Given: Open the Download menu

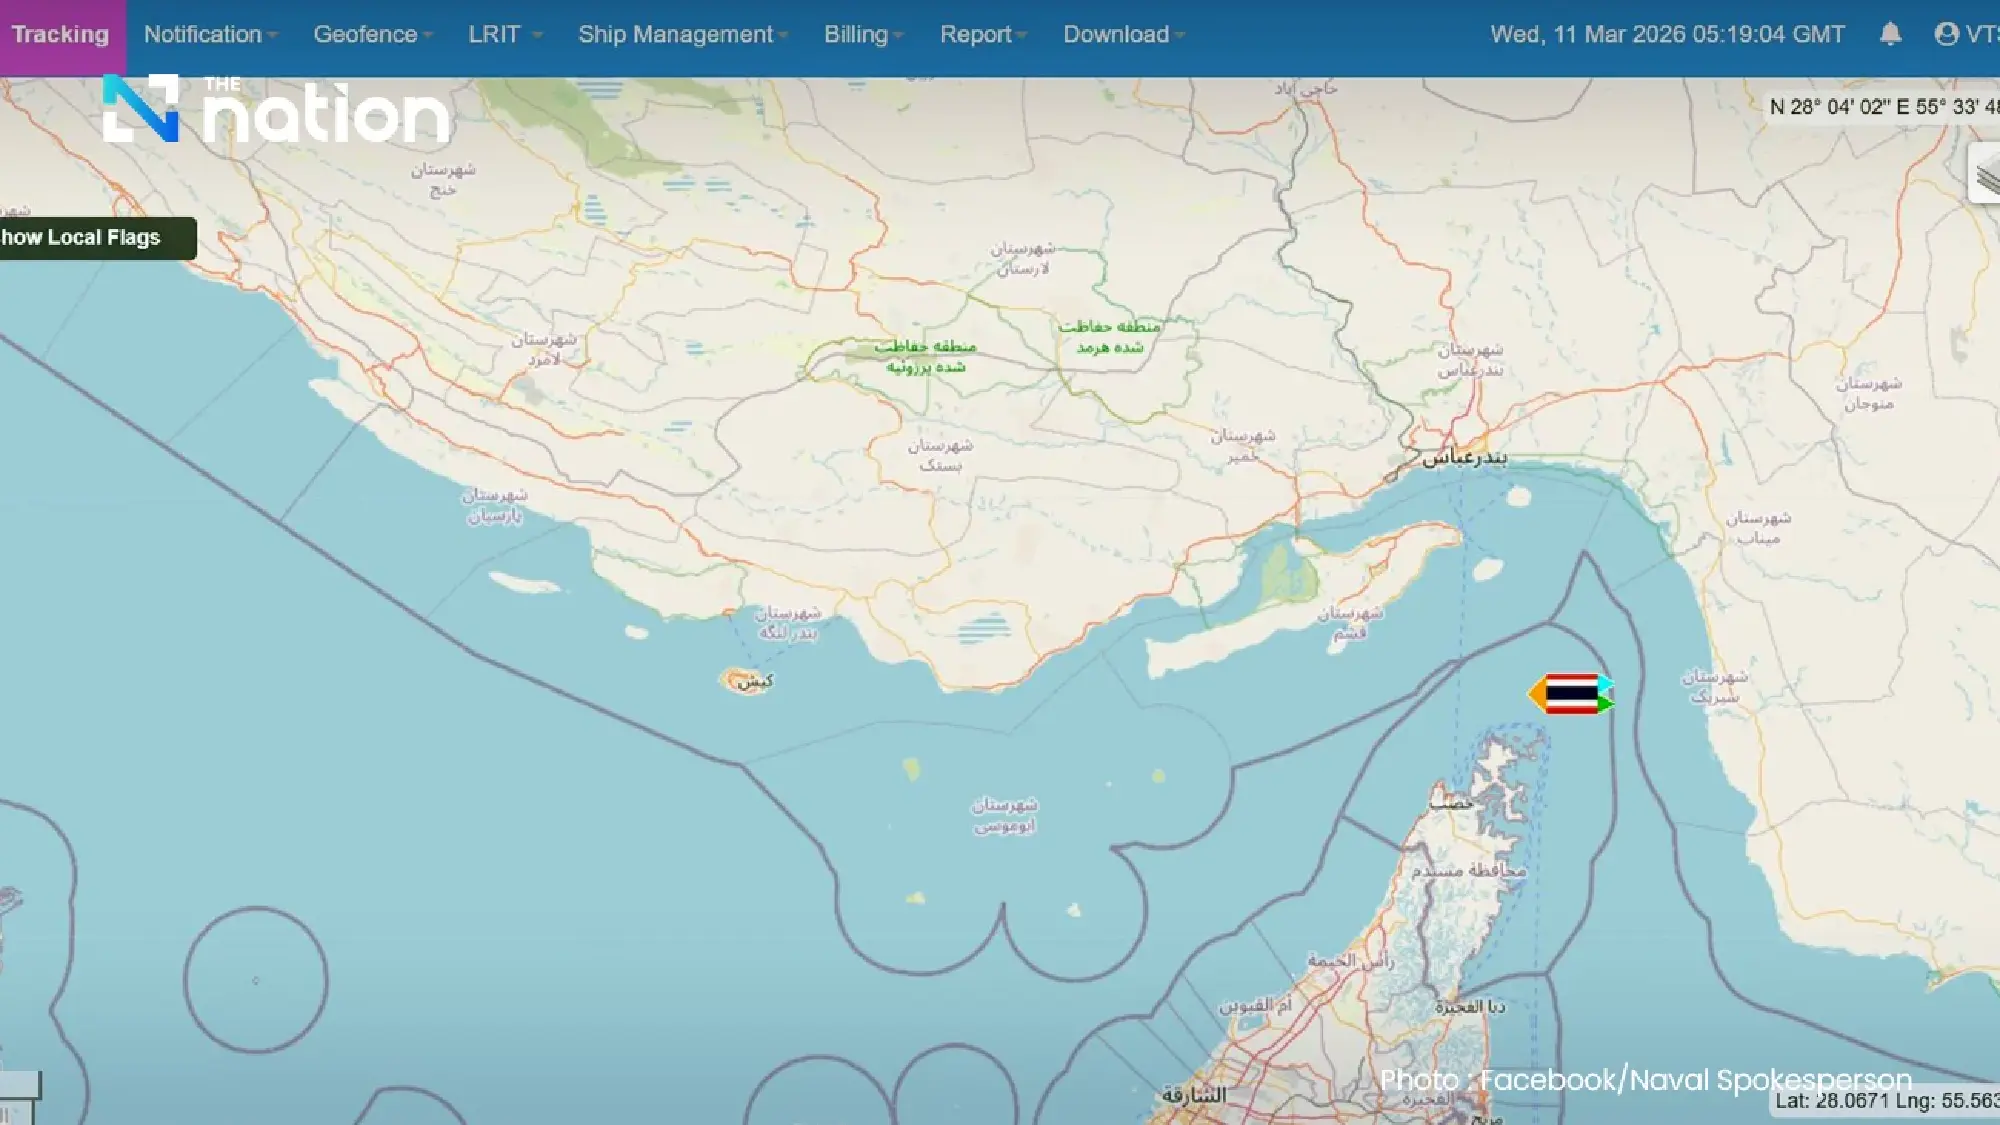Looking at the screenshot, I should [x=1123, y=35].
